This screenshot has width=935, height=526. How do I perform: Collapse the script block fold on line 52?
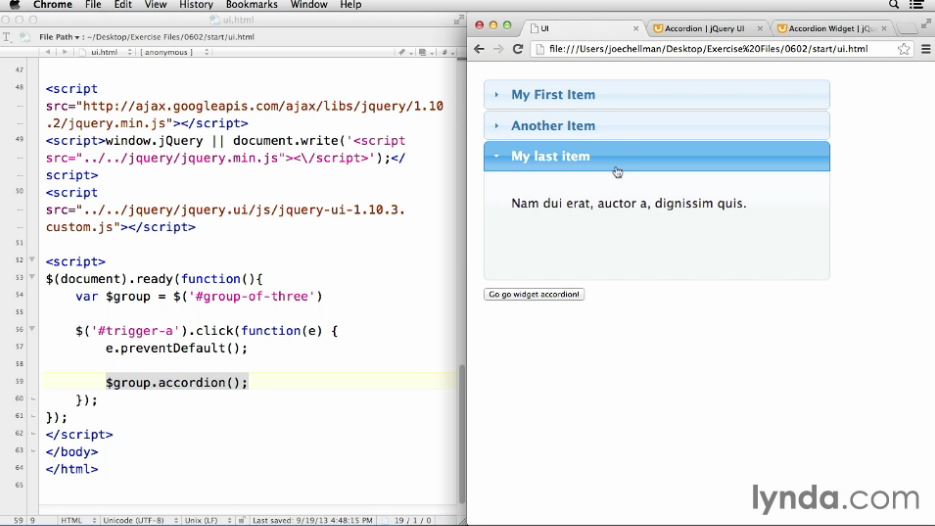[x=32, y=260]
